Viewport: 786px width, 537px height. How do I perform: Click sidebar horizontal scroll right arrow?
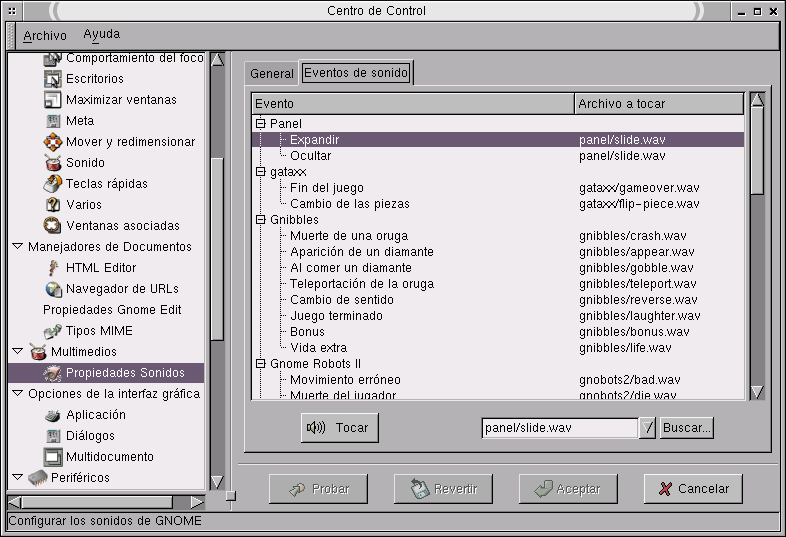click(197, 502)
